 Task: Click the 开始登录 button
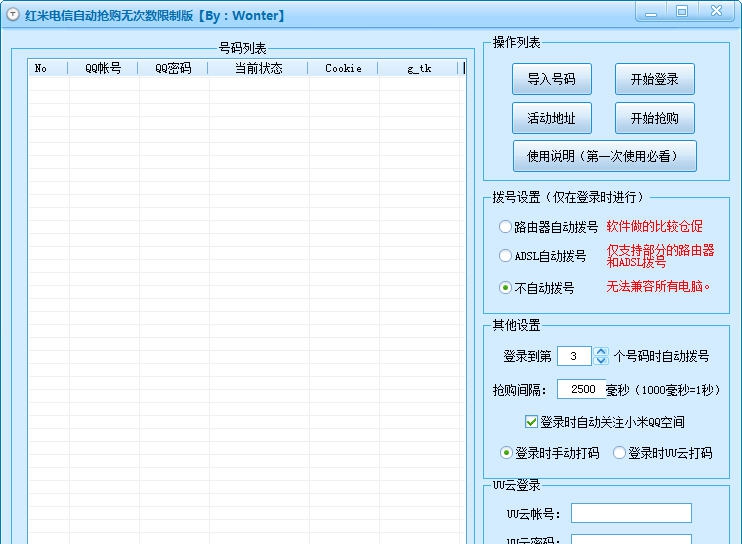click(x=654, y=79)
